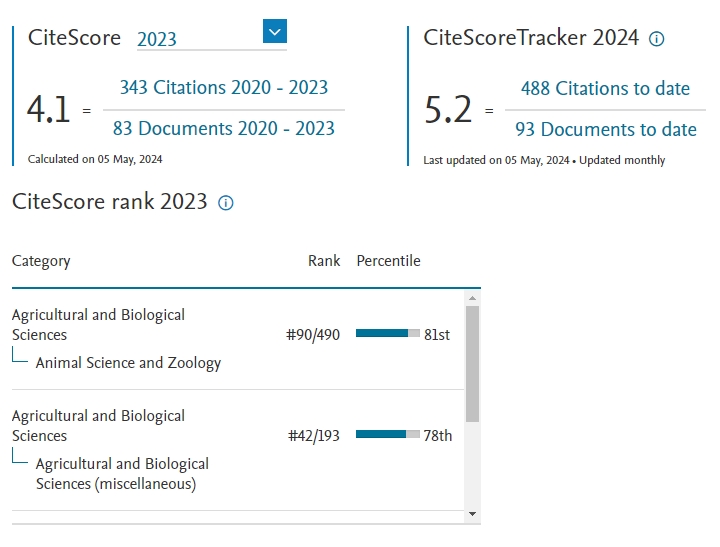
Task: Select the 4.1 CiteScore value
Action: [x=48, y=109]
